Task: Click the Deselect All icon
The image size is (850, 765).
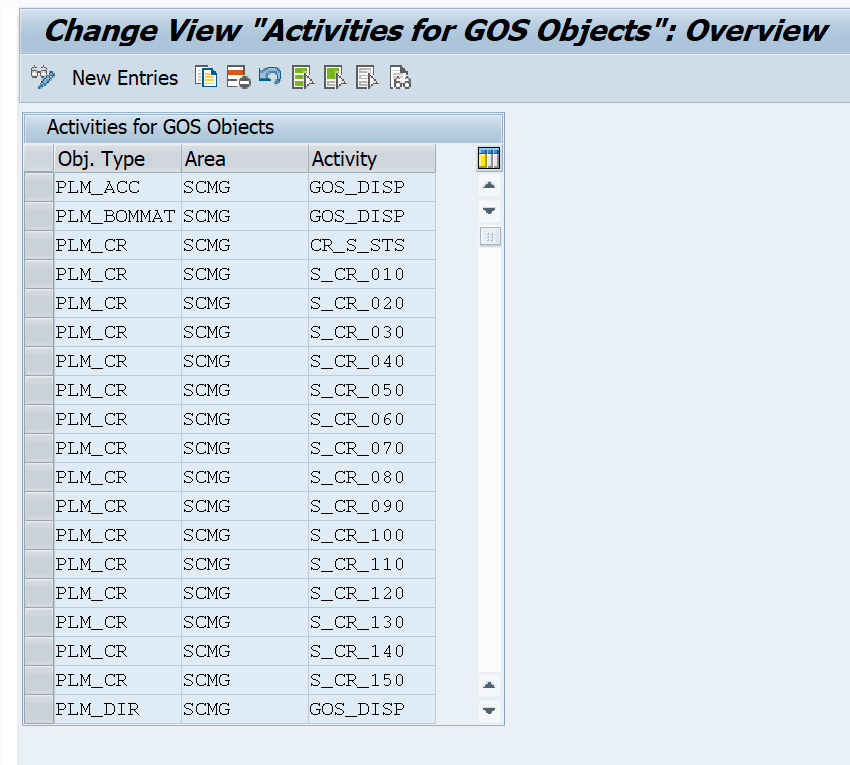Action: pyautogui.click(x=367, y=77)
